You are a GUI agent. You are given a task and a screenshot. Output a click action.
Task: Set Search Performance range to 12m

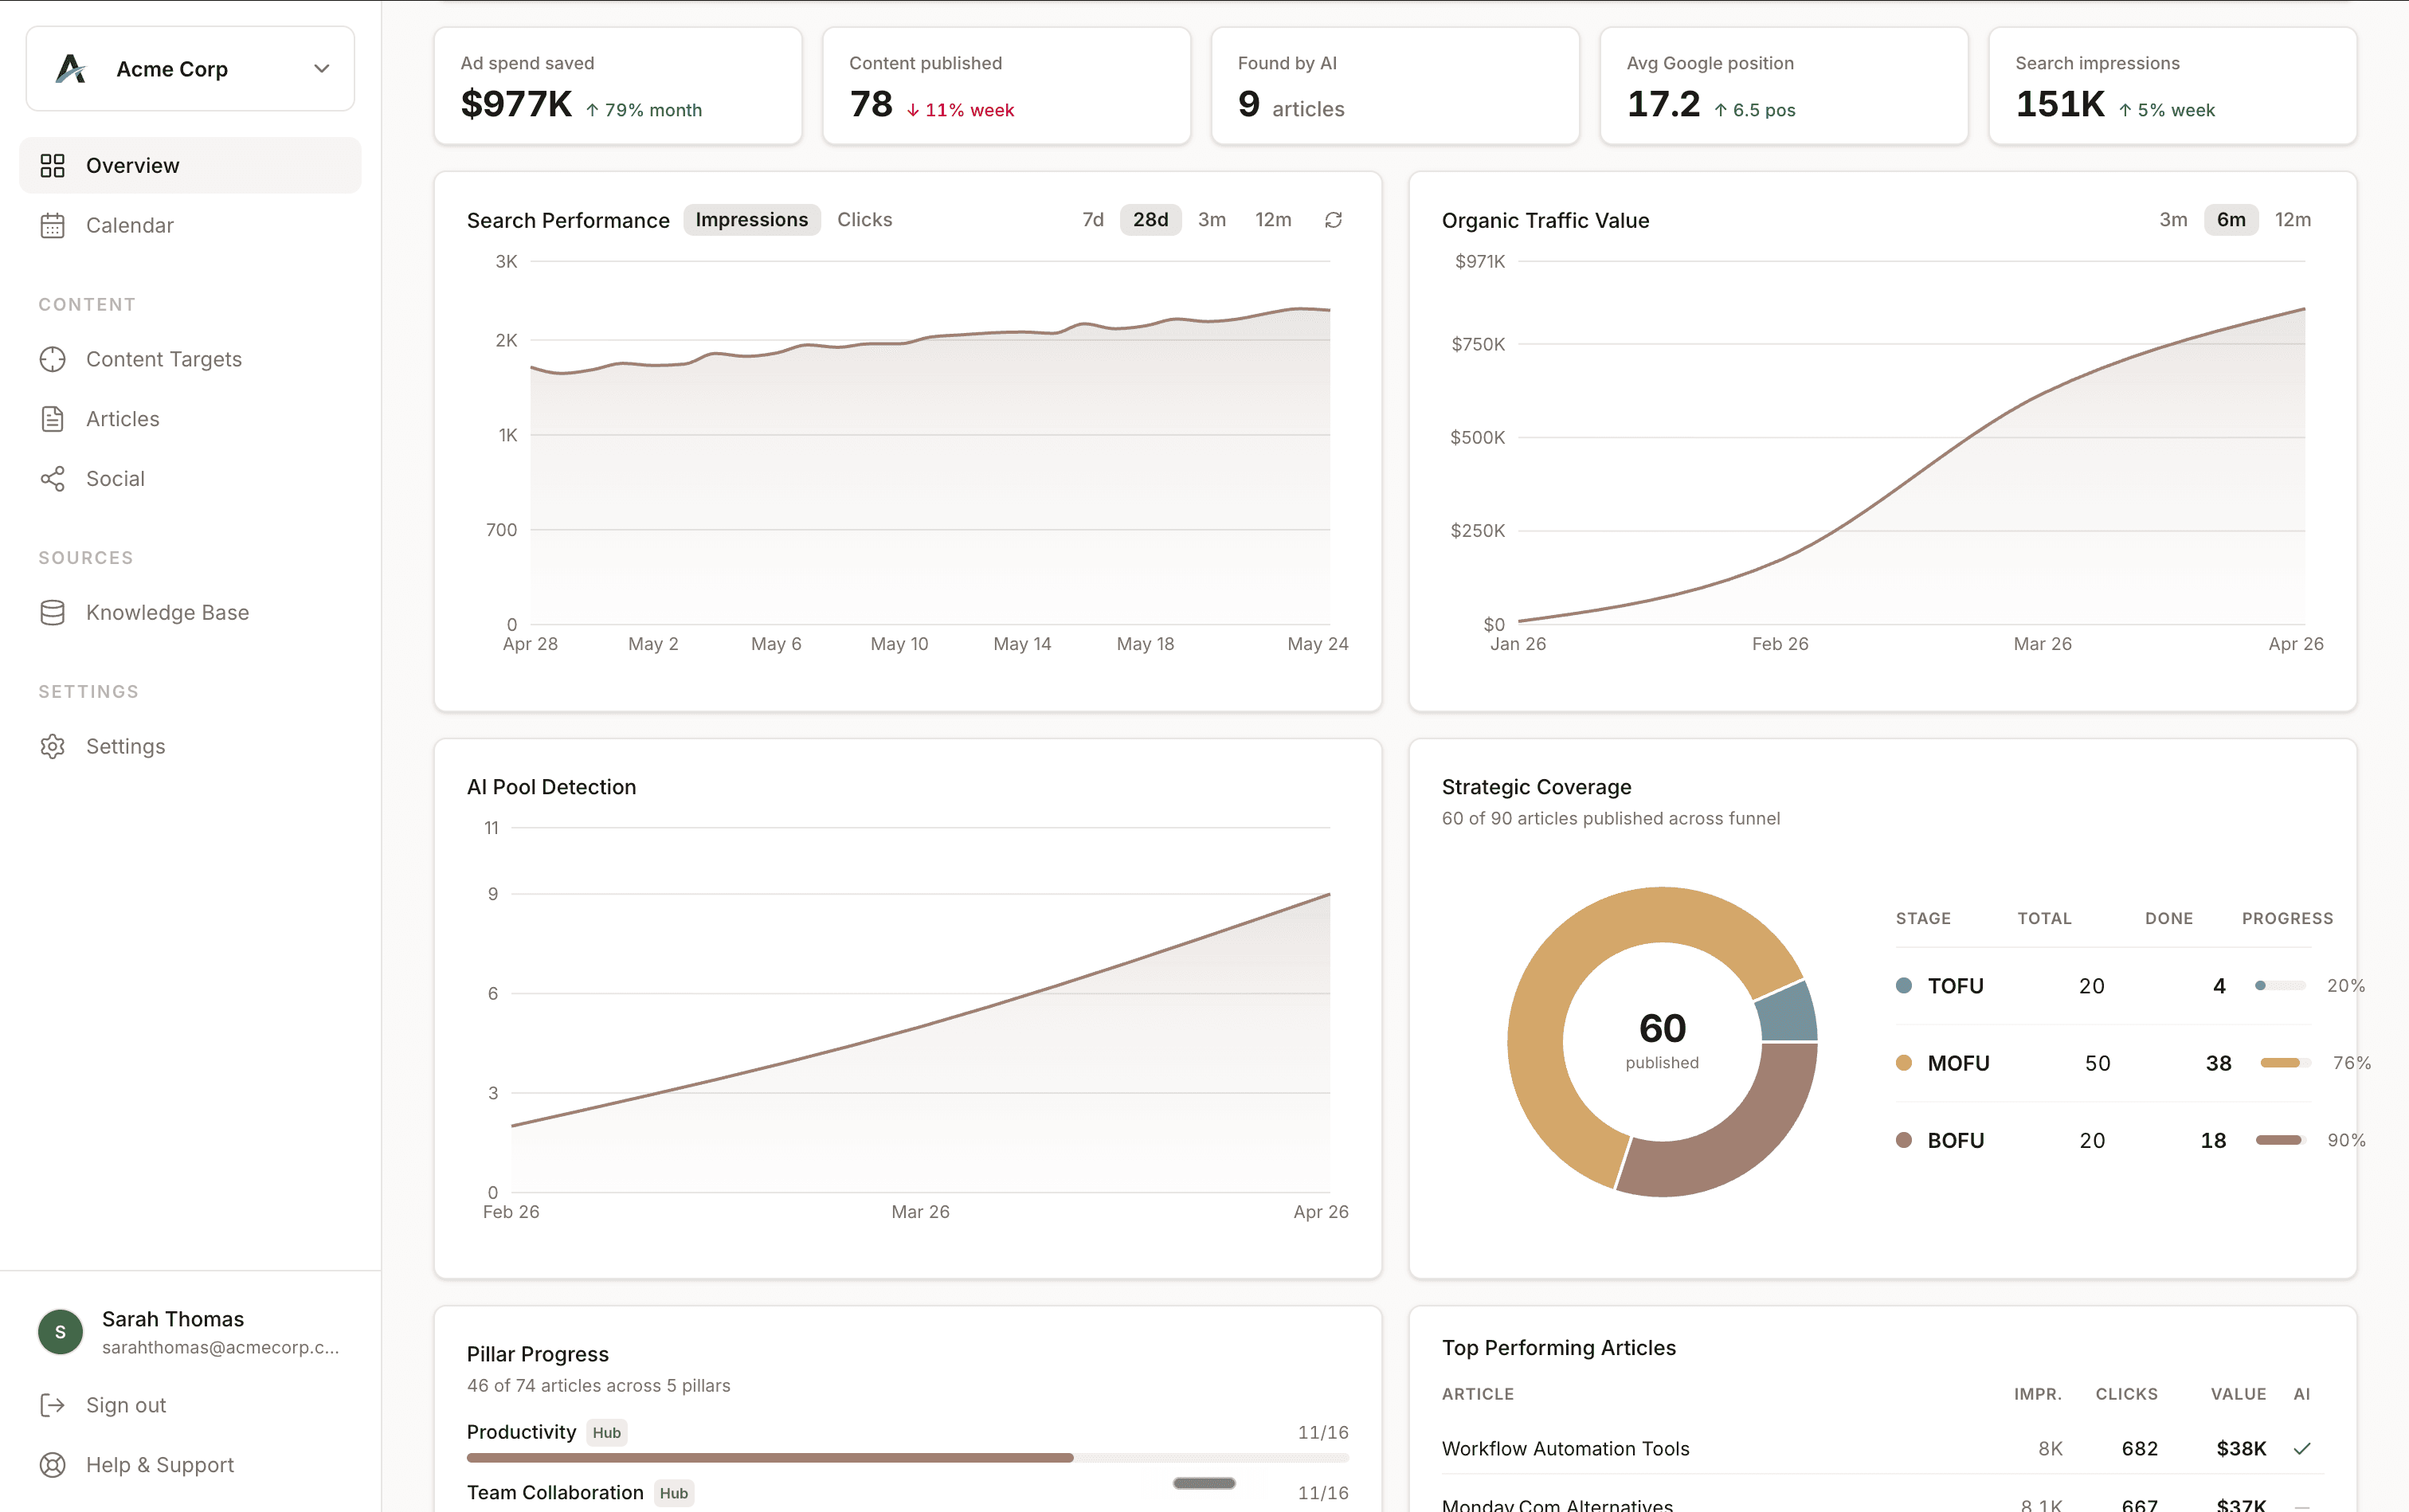point(1273,220)
